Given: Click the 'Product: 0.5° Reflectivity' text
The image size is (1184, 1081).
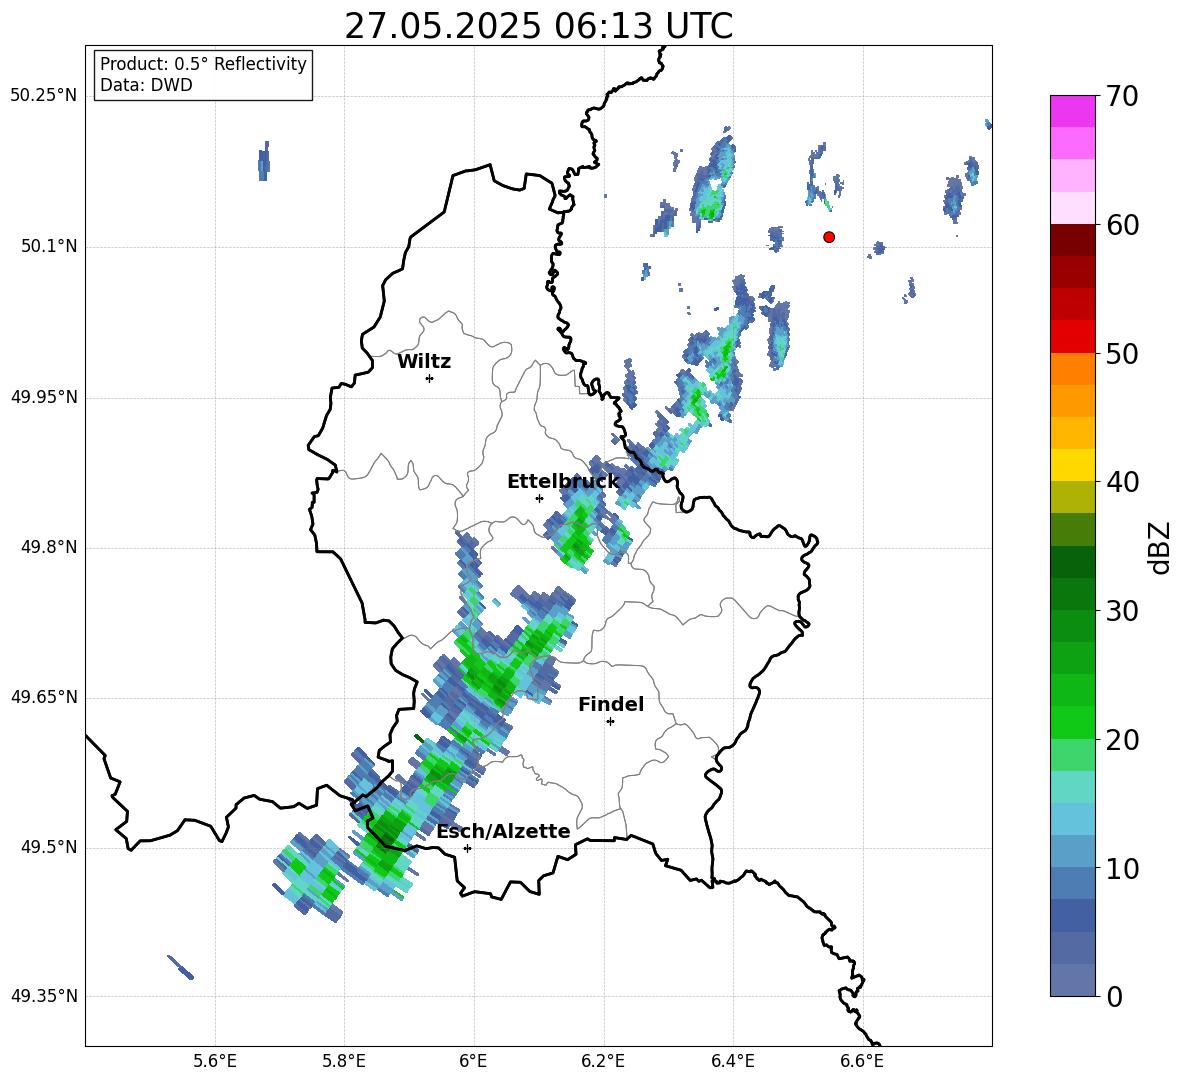Looking at the screenshot, I should click(x=203, y=63).
